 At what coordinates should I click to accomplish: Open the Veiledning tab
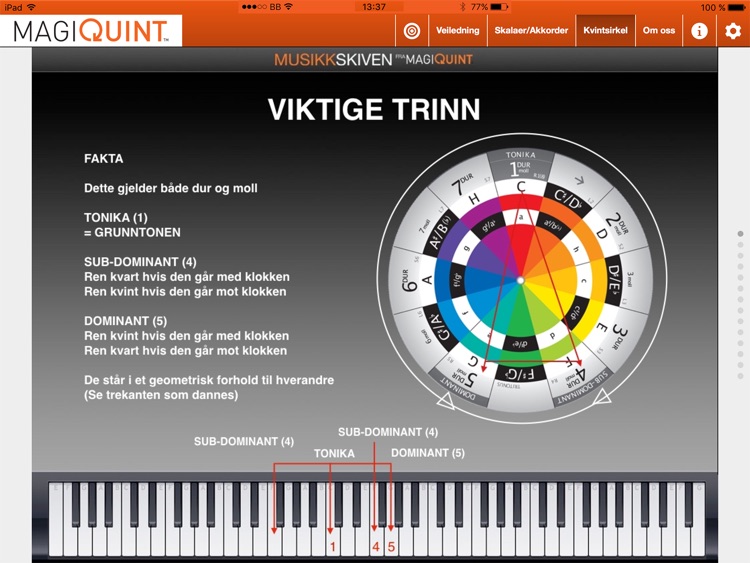pyautogui.click(x=457, y=31)
